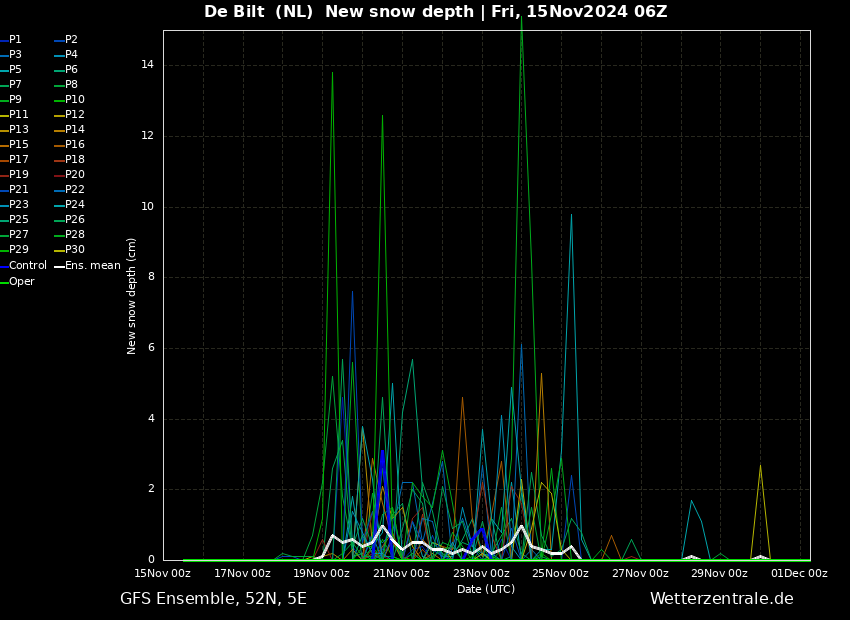Click the Ens. mean legend entry
Viewport: 850px width, 620px height.
tap(87, 266)
